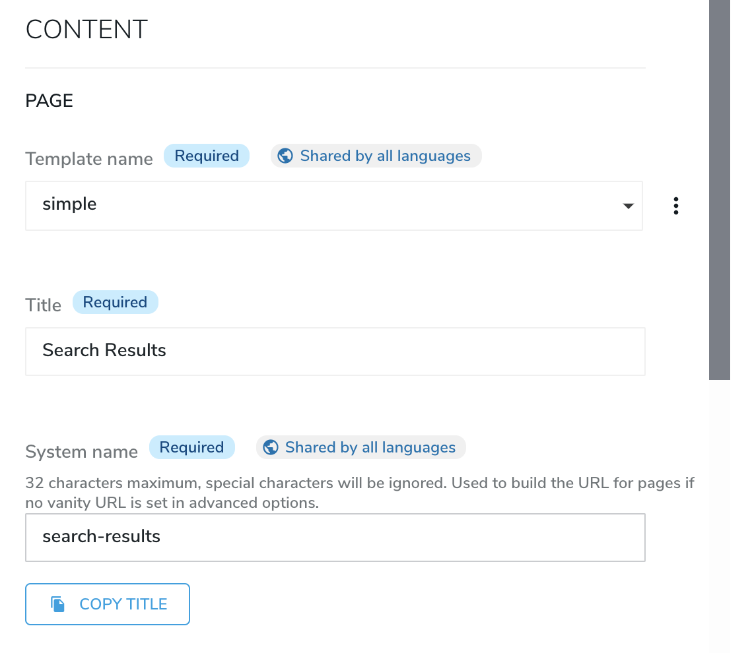Viewport: 750px width, 653px height.
Task: Click the System name field label
Action: [81, 452]
